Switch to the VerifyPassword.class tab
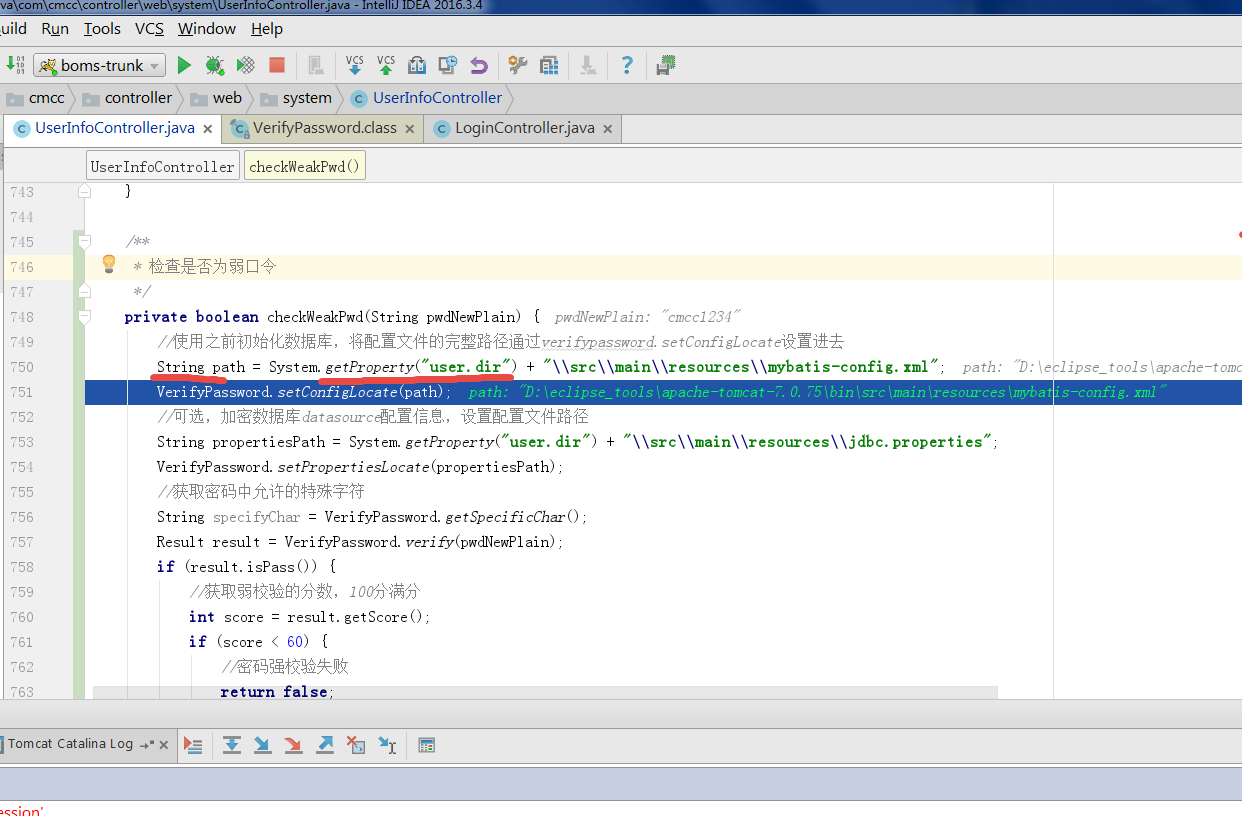 [x=324, y=128]
